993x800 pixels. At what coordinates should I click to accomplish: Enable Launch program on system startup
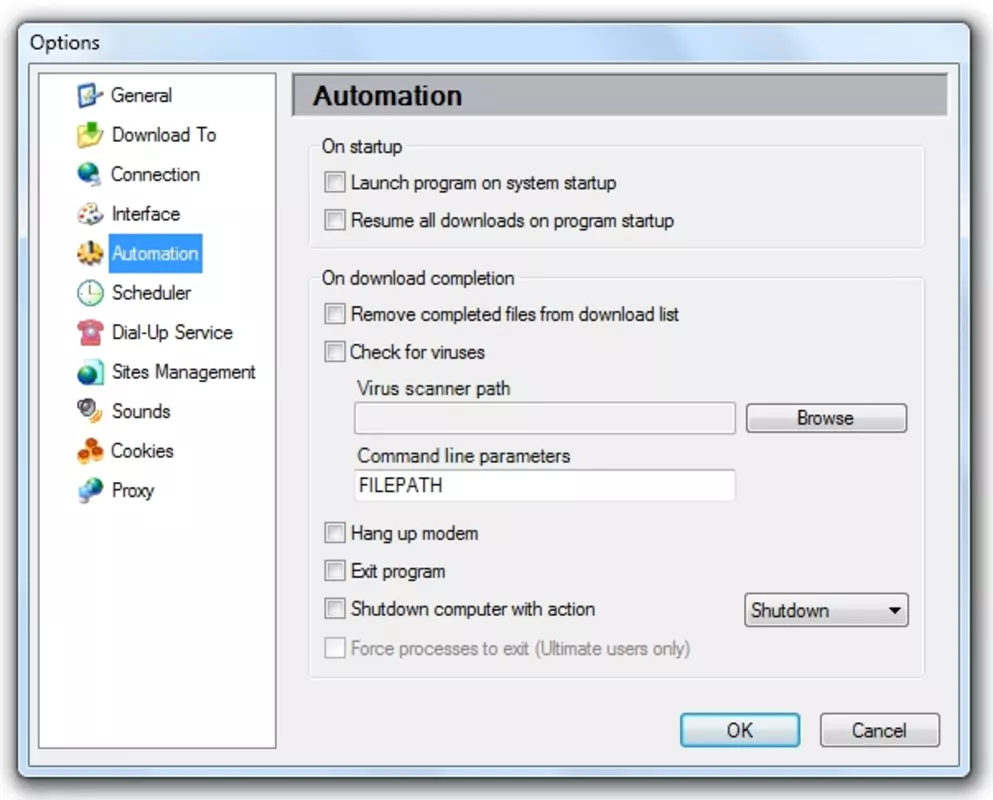[x=335, y=182]
